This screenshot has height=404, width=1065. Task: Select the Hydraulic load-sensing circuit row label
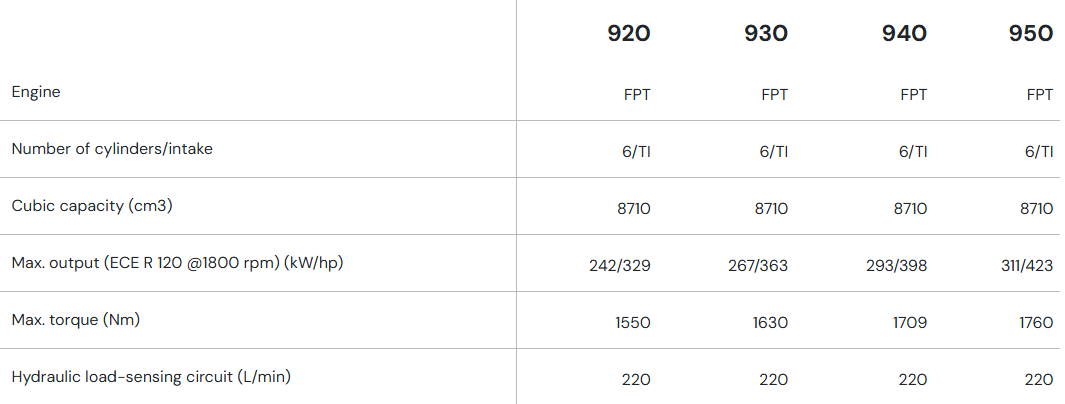pos(151,377)
